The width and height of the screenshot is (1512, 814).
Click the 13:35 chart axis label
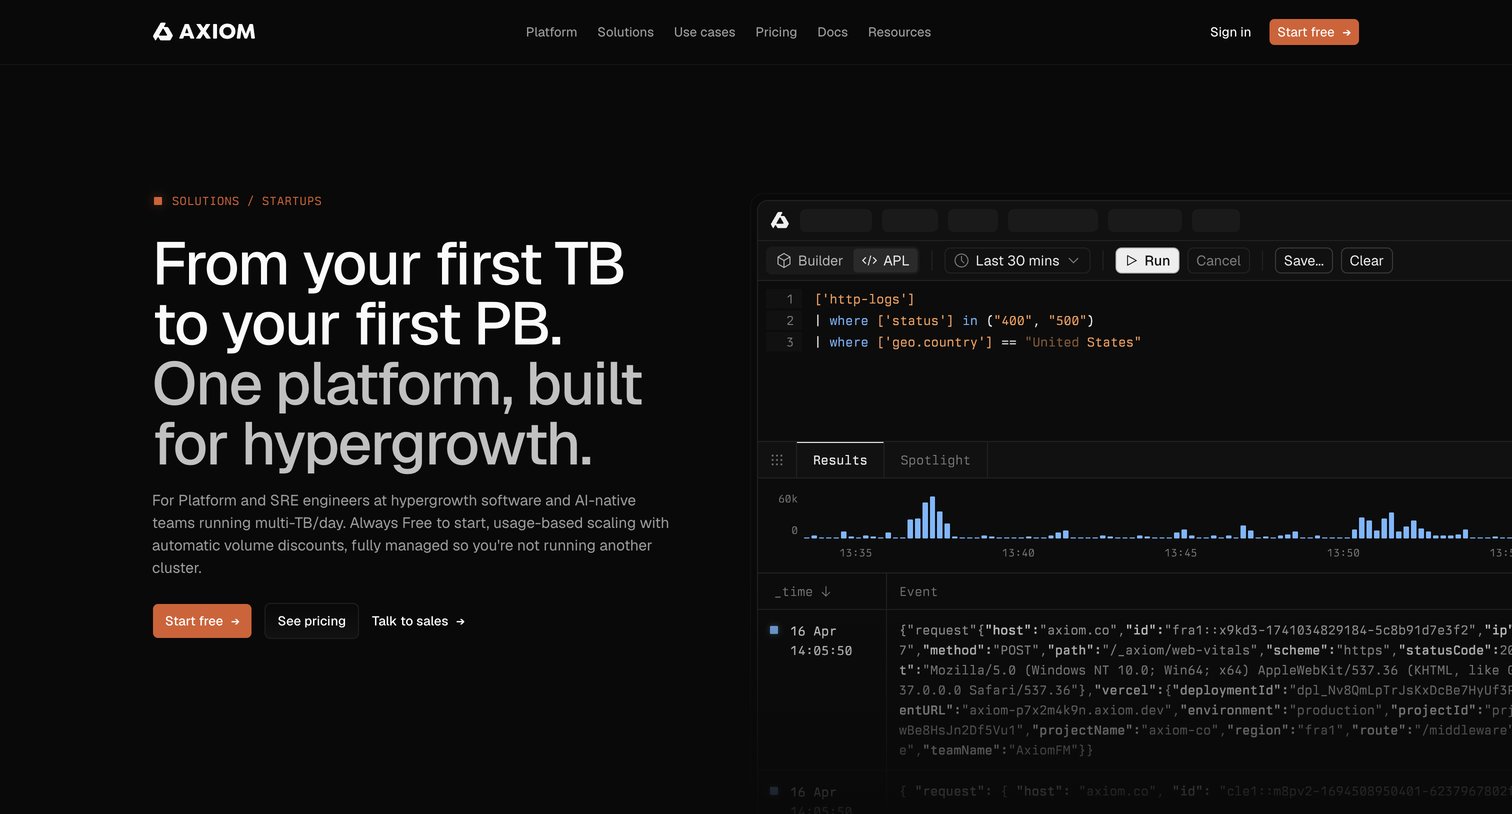855,553
